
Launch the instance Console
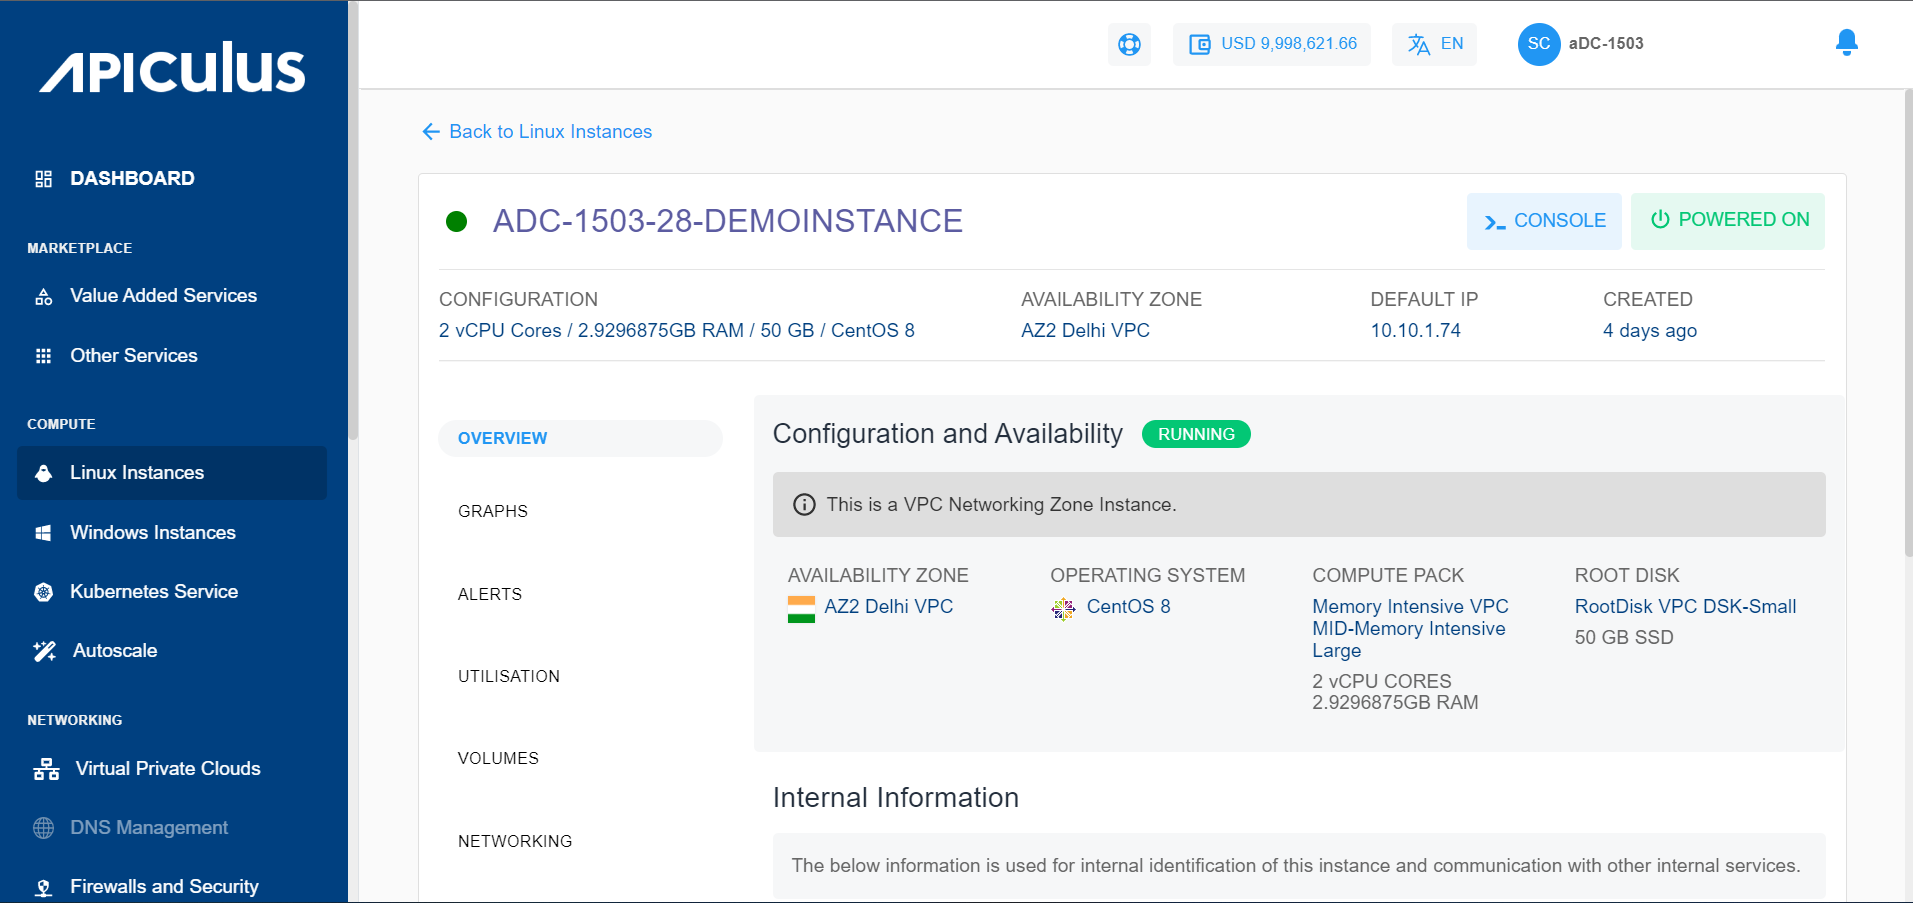click(1544, 221)
